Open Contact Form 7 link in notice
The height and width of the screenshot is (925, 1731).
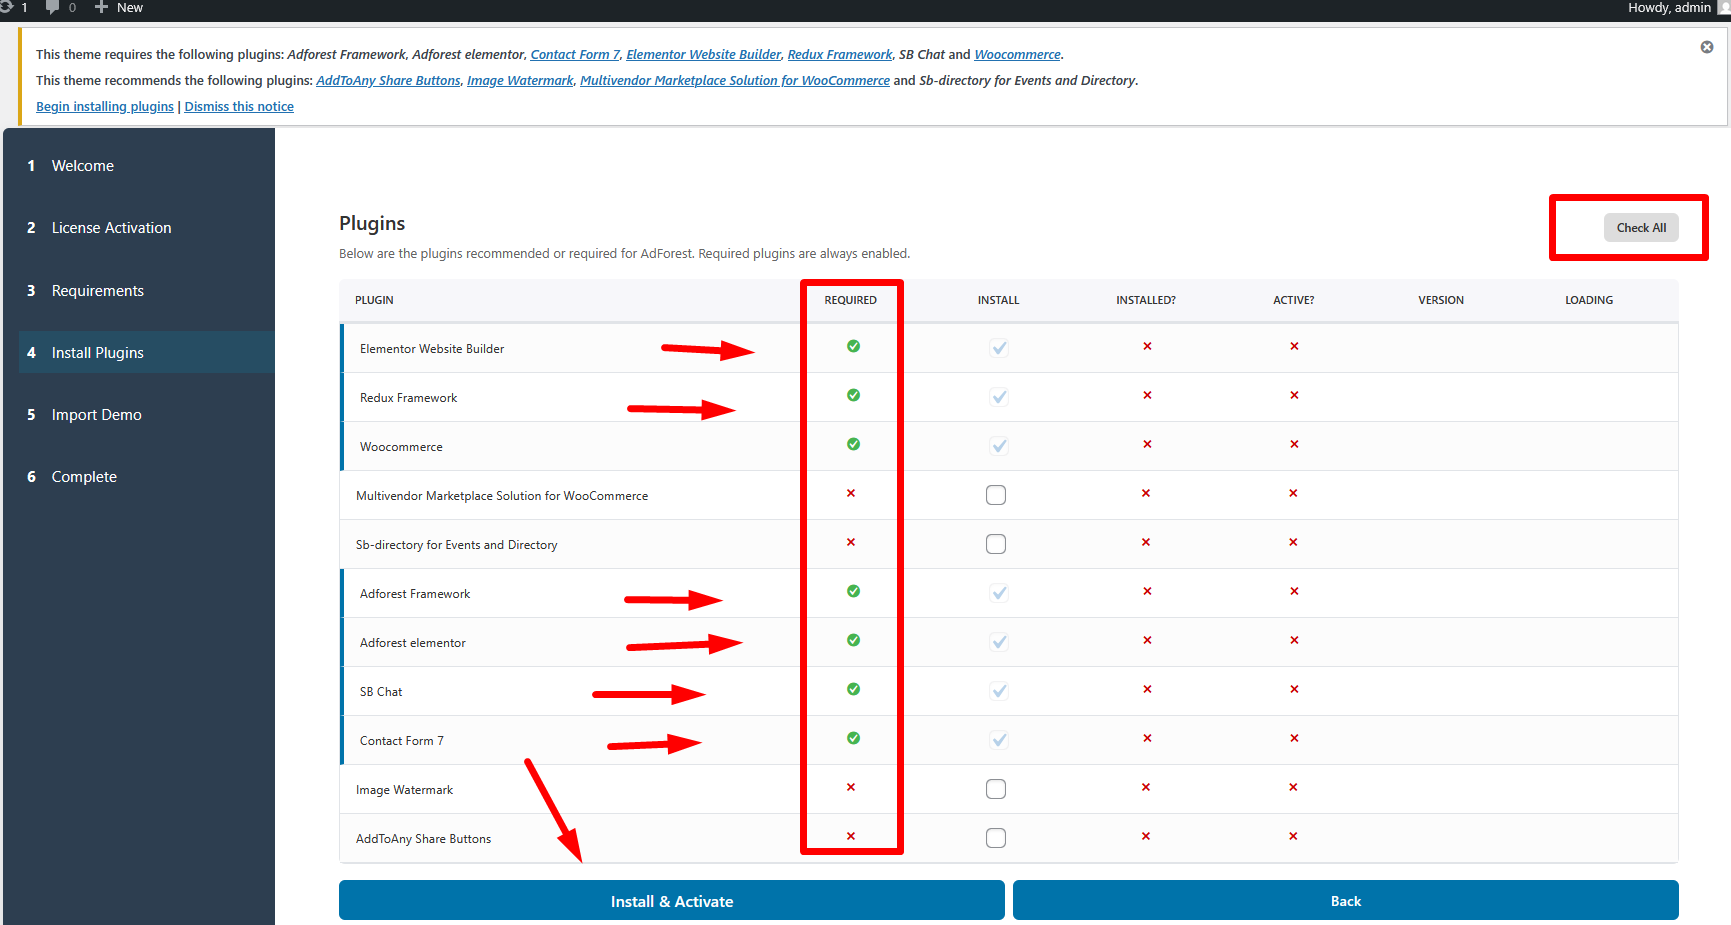click(x=575, y=55)
